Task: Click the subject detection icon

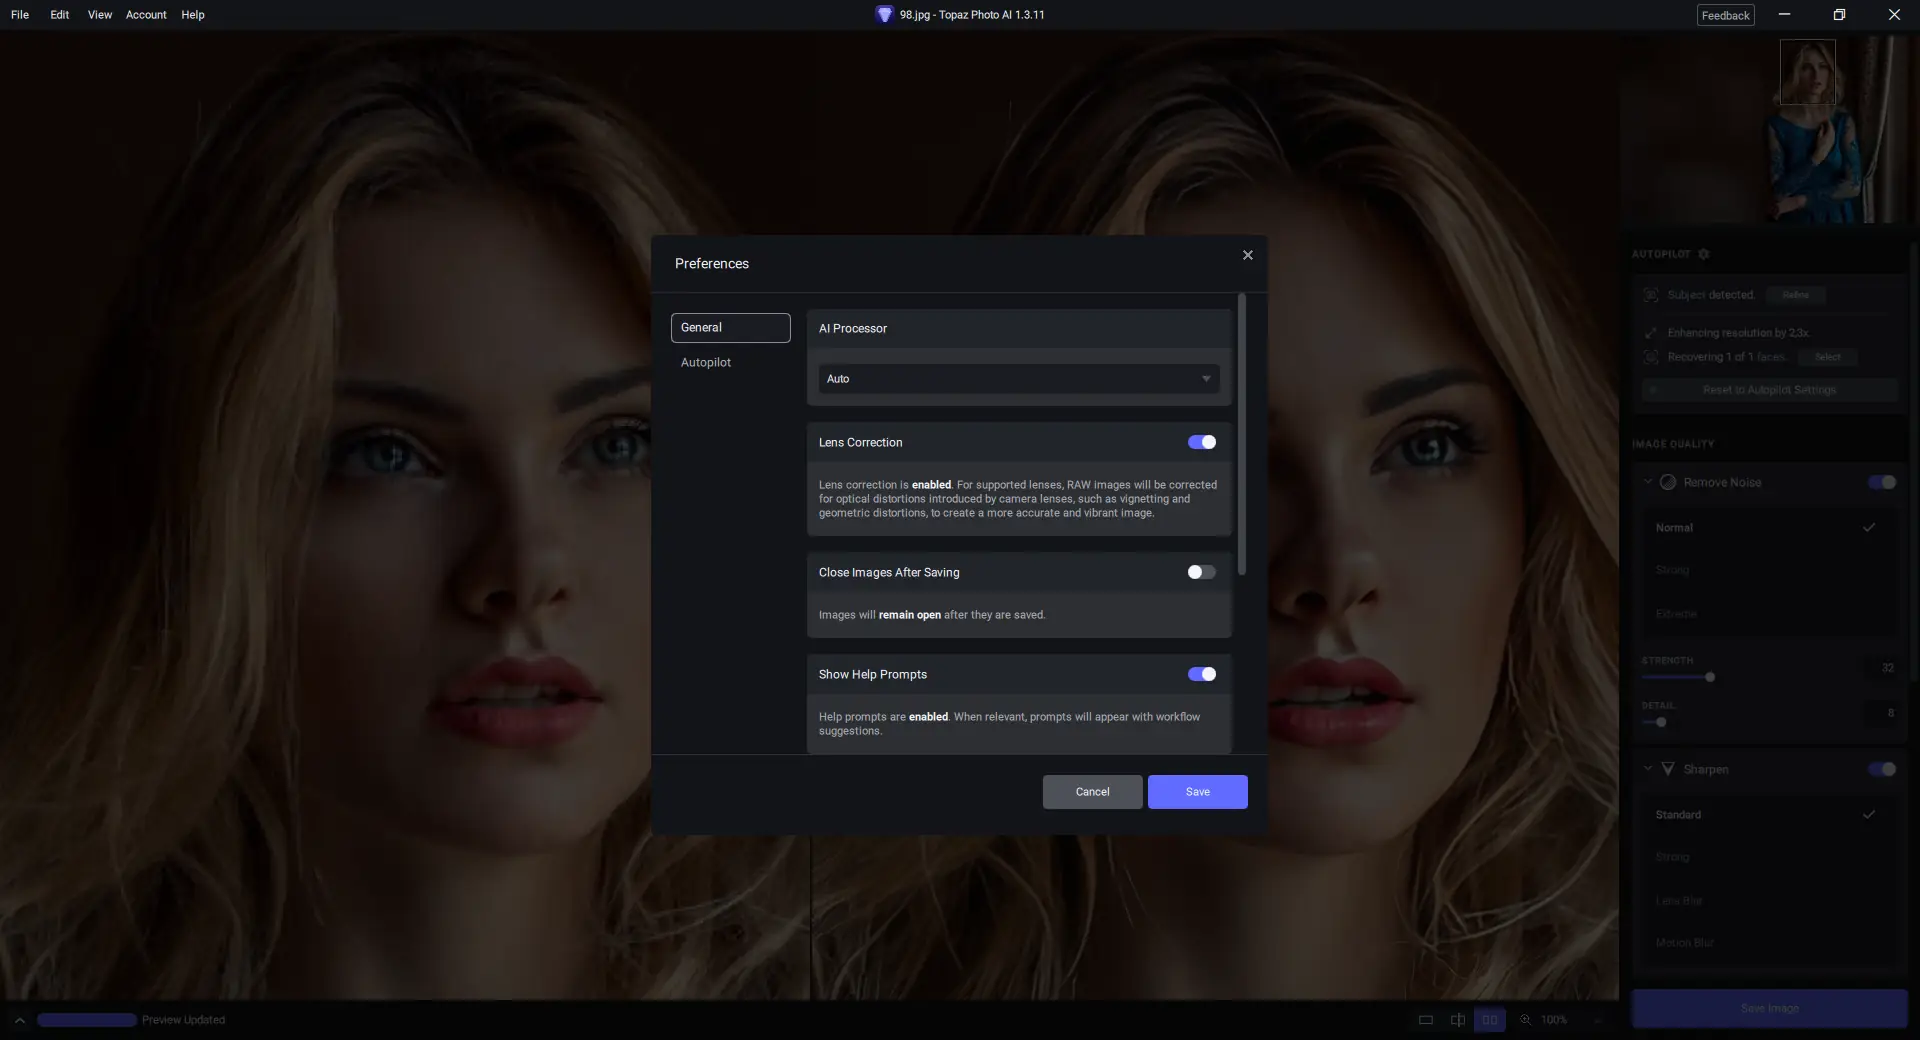Action: point(1651,295)
